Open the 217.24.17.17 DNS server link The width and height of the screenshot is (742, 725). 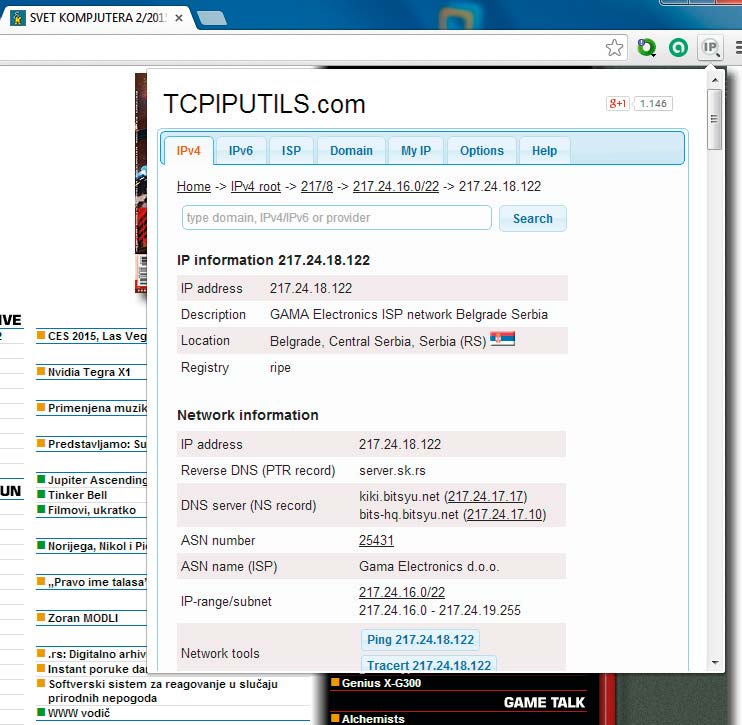click(x=486, y=496)
